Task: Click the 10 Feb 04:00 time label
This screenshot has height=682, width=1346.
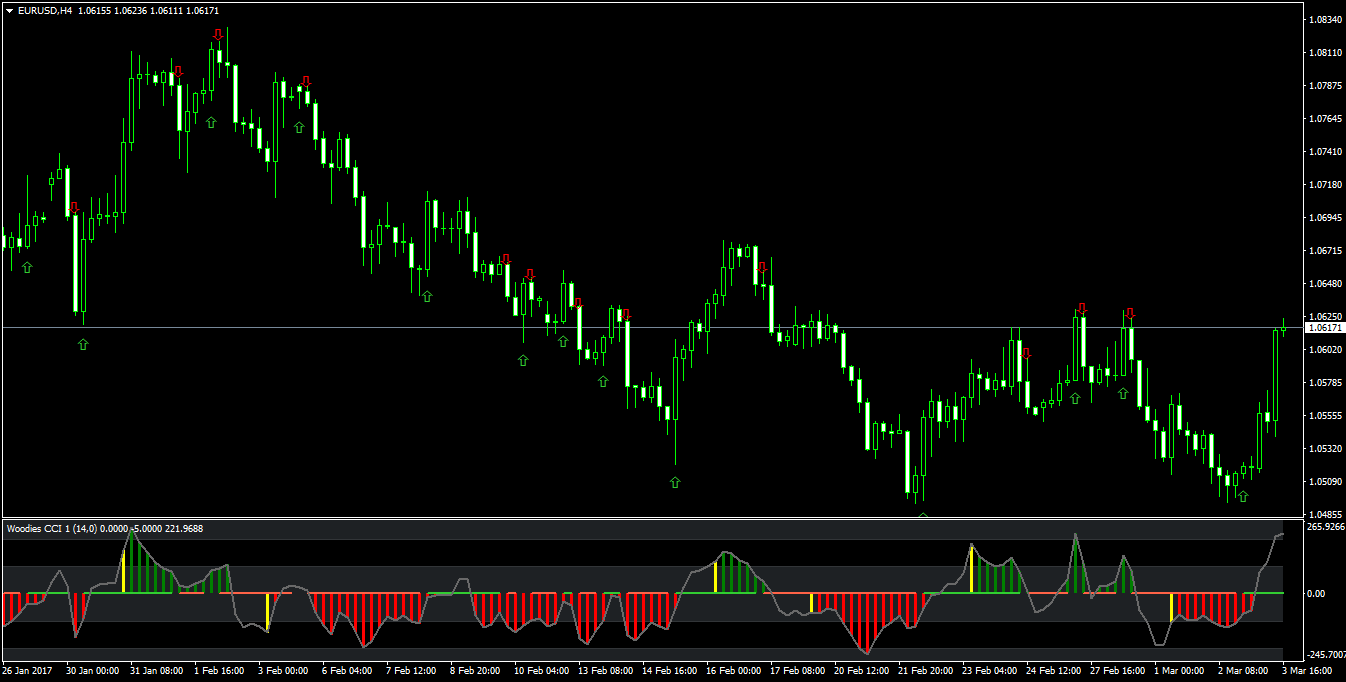Action: 541,671
